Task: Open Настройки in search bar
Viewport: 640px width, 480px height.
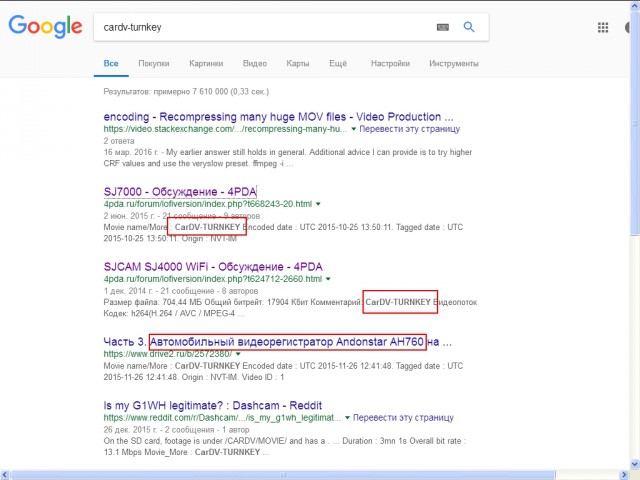Action: coord(390,63)
